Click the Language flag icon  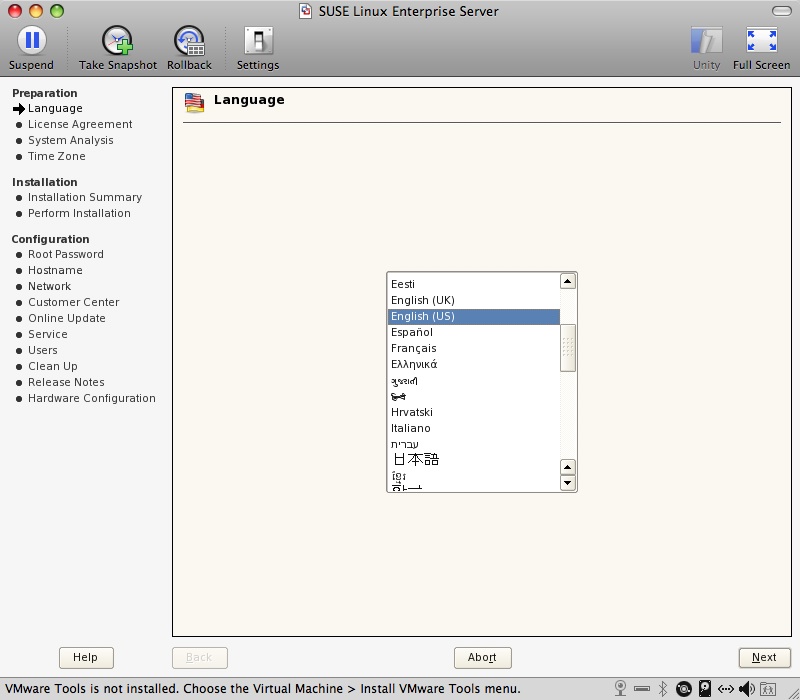click(194, 102)
